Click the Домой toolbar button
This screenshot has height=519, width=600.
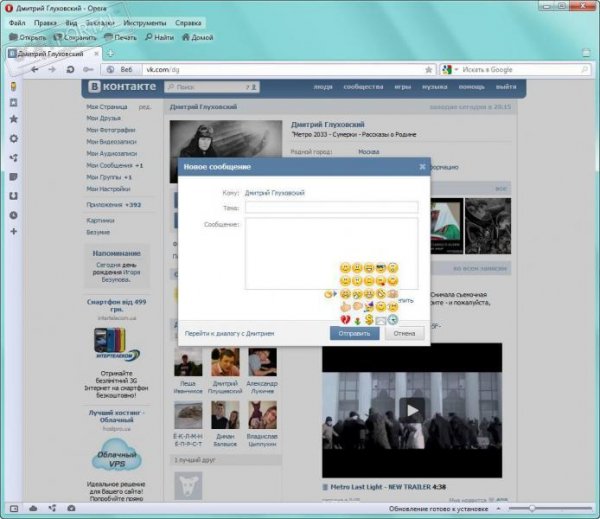coord(197,37)
